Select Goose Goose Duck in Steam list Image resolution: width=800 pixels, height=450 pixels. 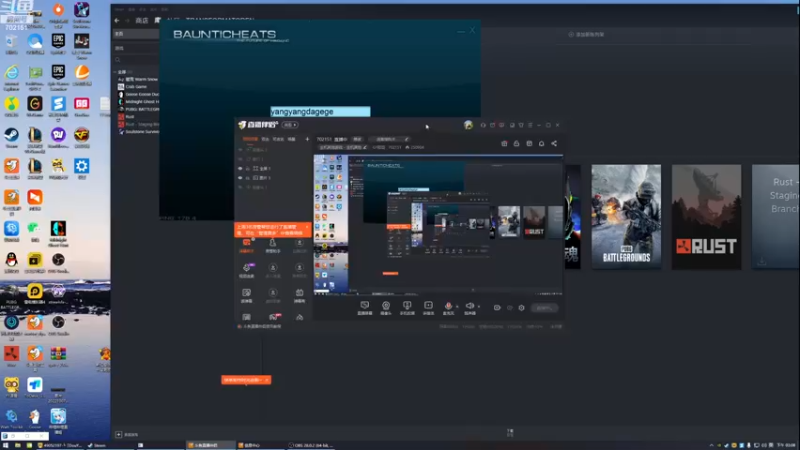(139, 94)
